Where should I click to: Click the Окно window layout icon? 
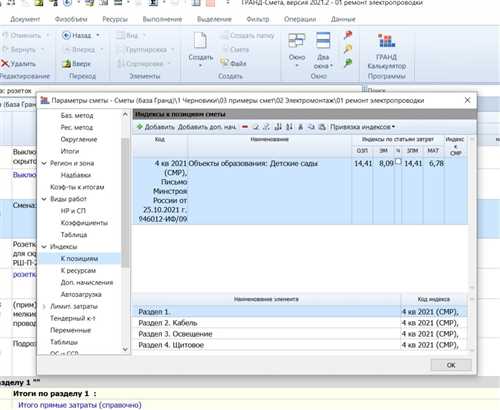297,41
